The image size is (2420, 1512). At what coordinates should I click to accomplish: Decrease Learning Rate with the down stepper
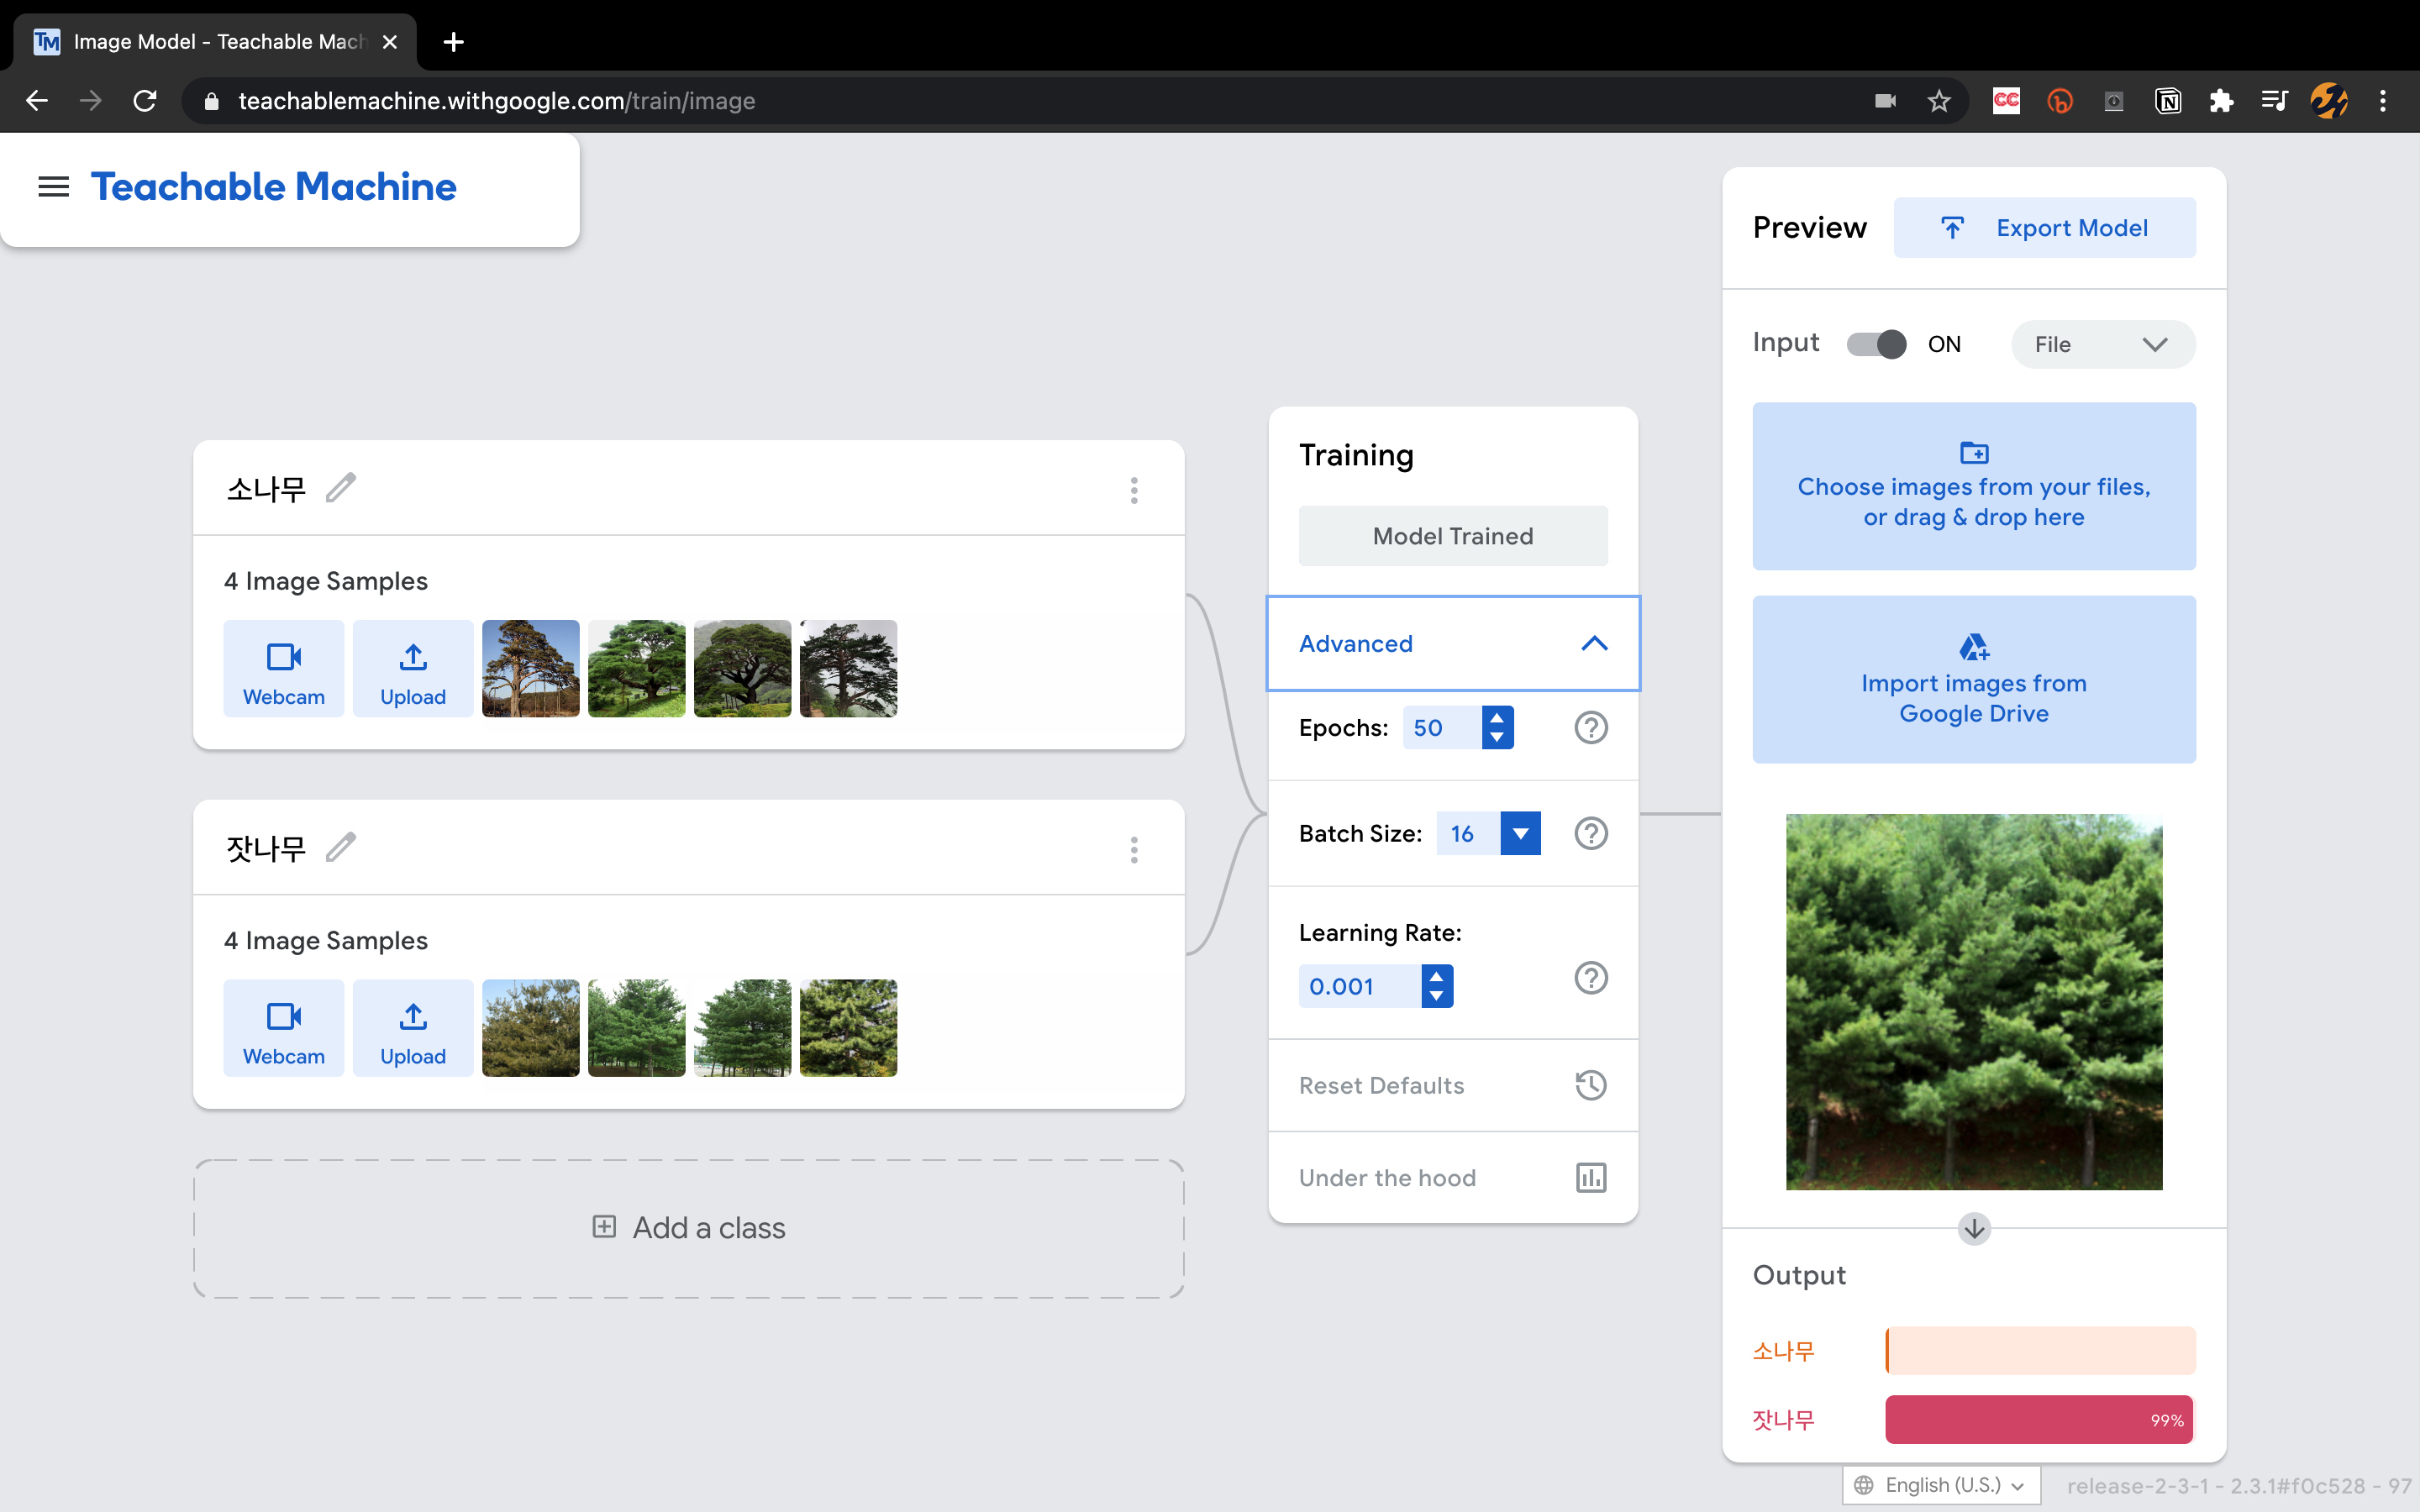[x=1437, y=997]
